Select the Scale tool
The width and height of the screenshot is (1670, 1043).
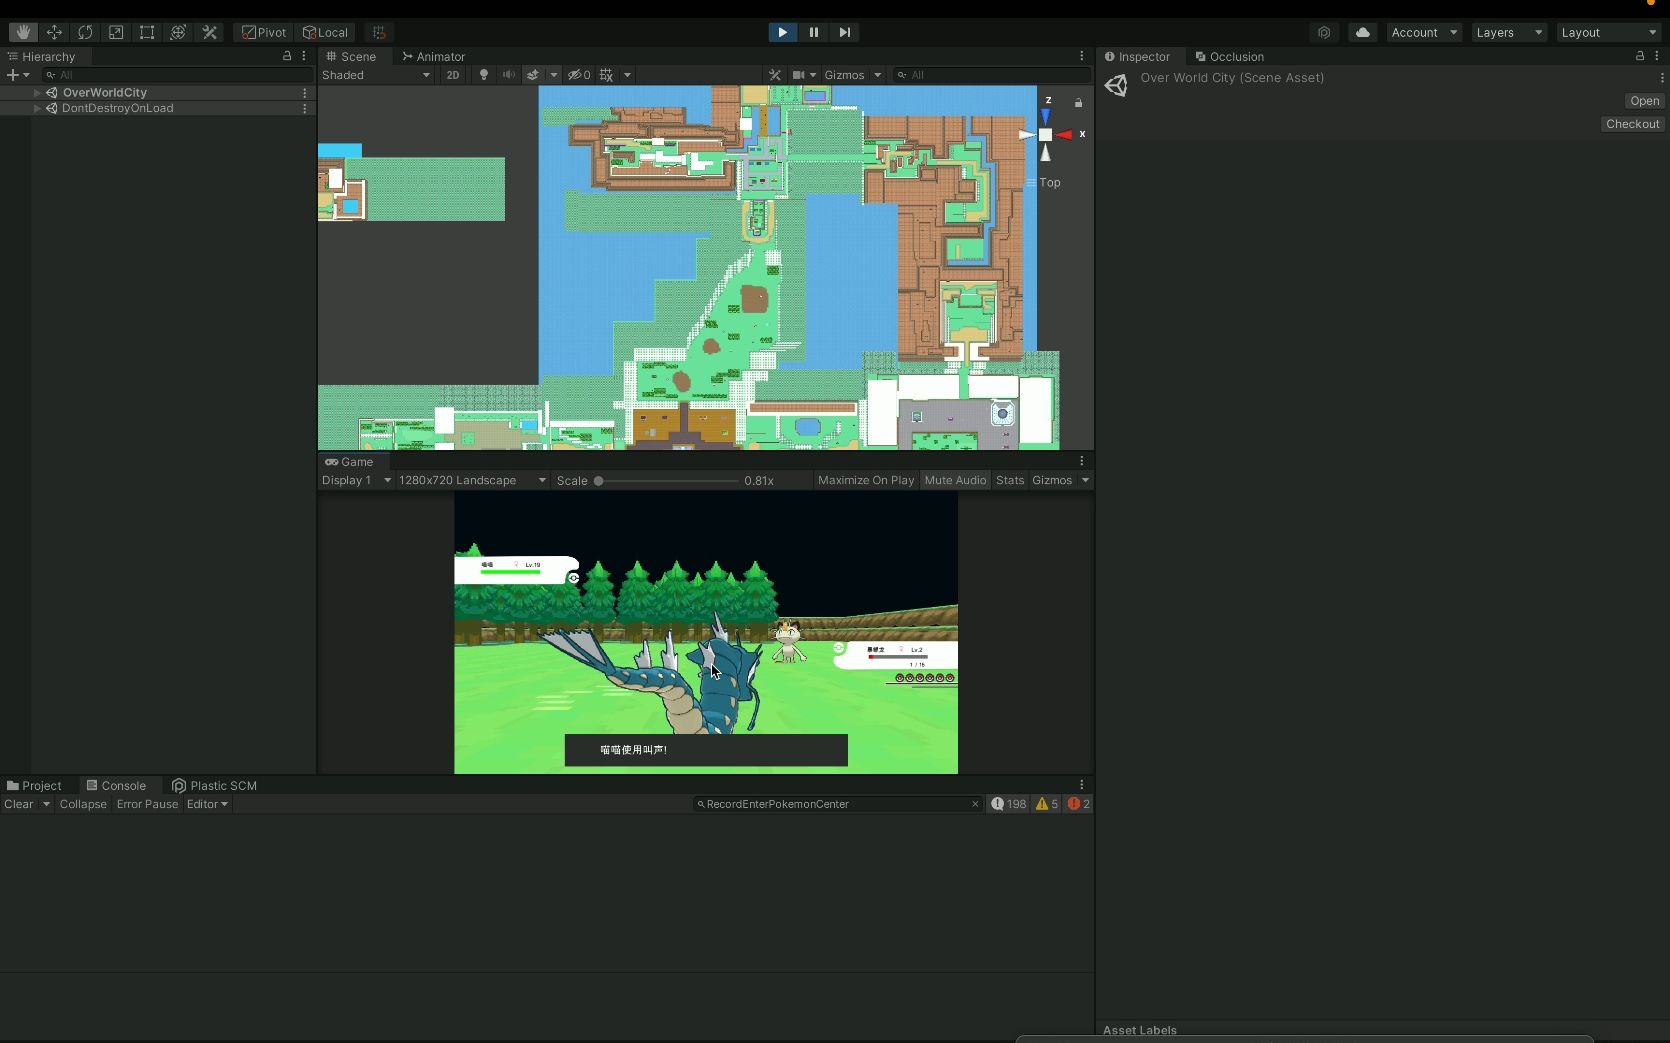point(116,32)
